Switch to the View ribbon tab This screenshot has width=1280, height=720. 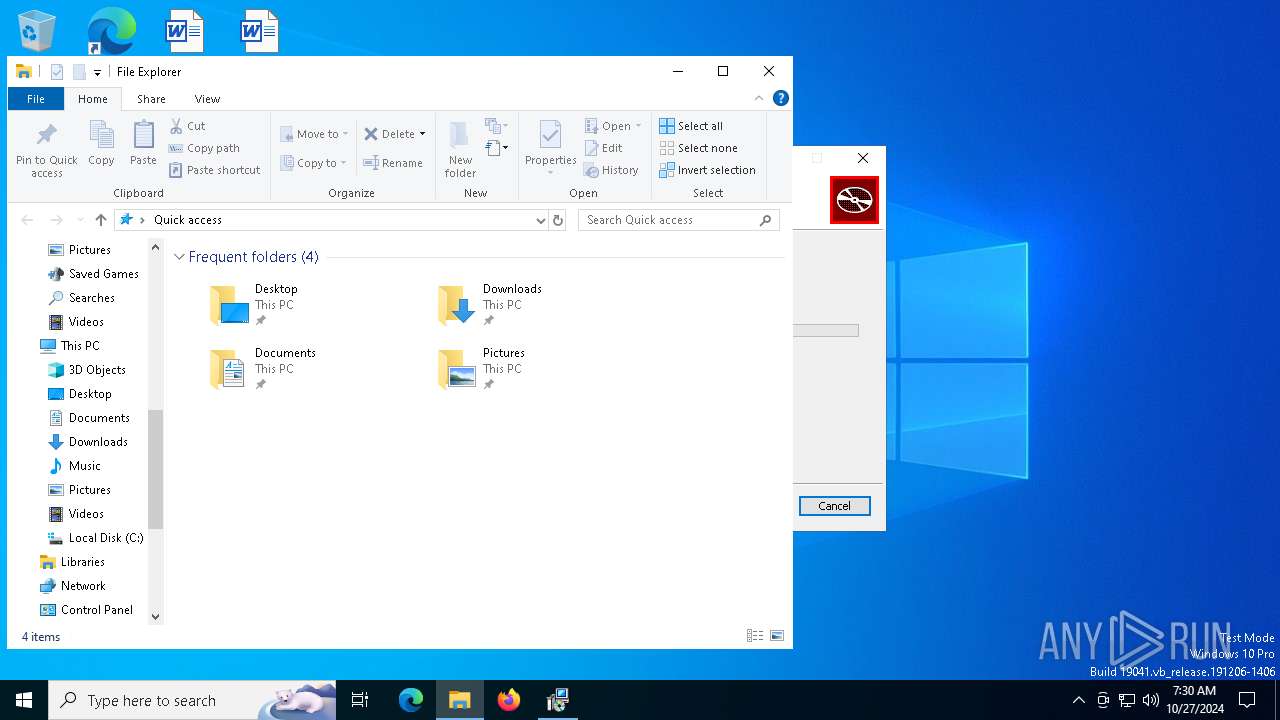coord(207,99)
